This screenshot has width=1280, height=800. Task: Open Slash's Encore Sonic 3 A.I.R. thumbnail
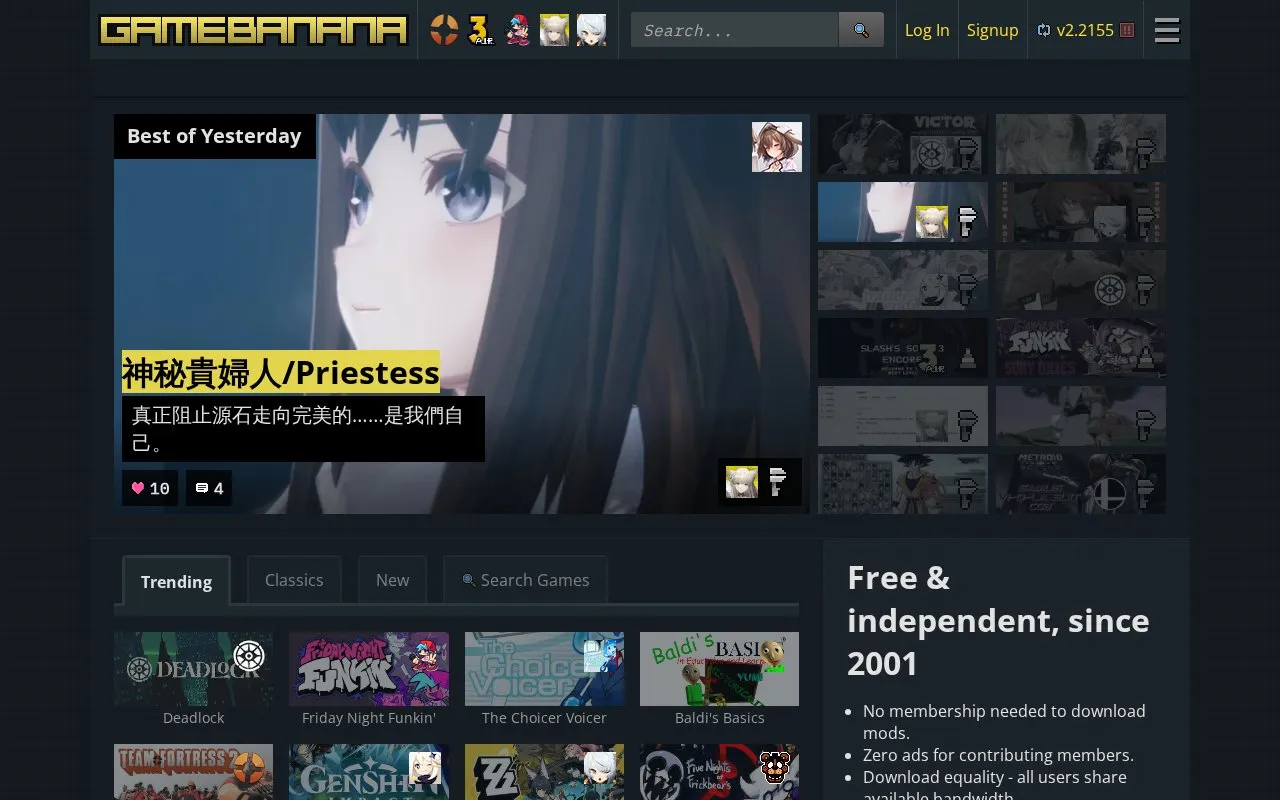pos(903,348)
